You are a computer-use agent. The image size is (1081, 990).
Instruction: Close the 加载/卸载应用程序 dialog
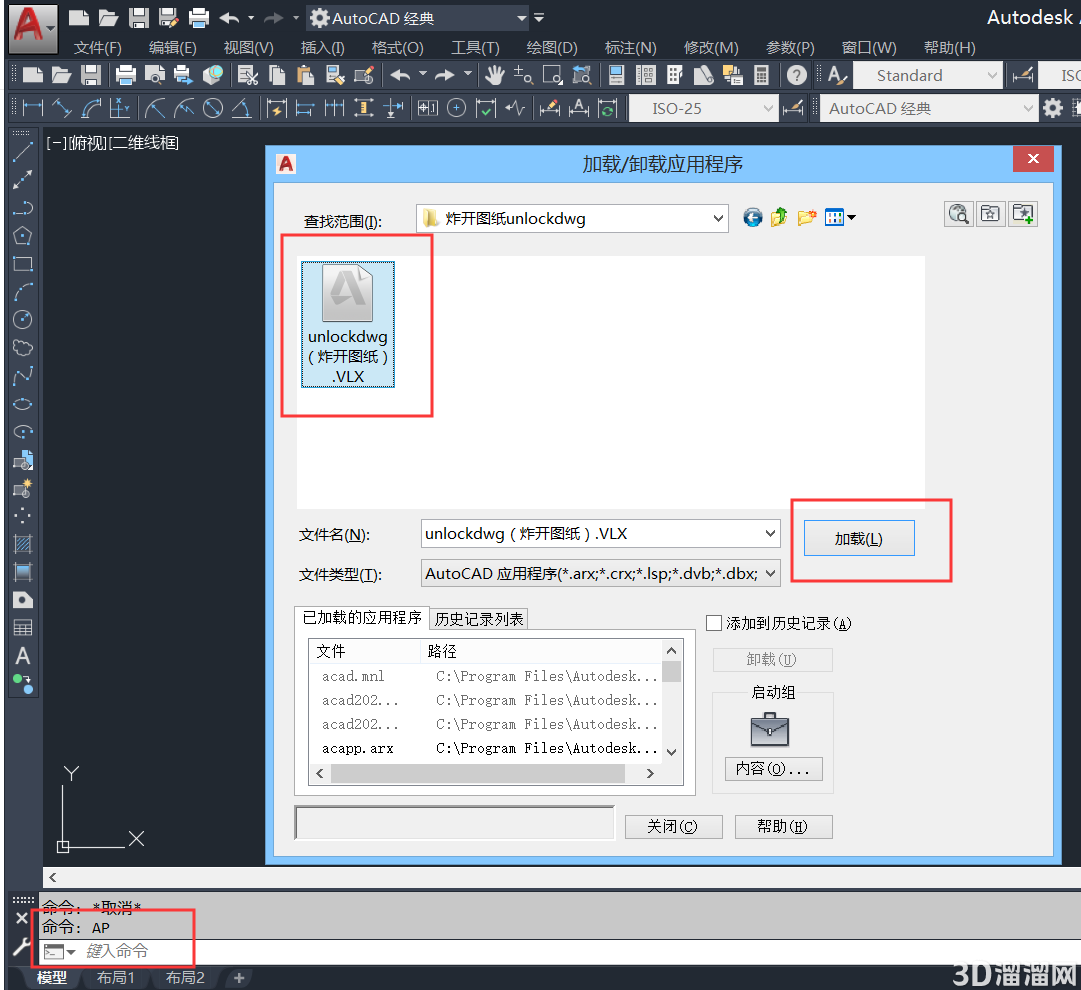(x=1033, y=159)
